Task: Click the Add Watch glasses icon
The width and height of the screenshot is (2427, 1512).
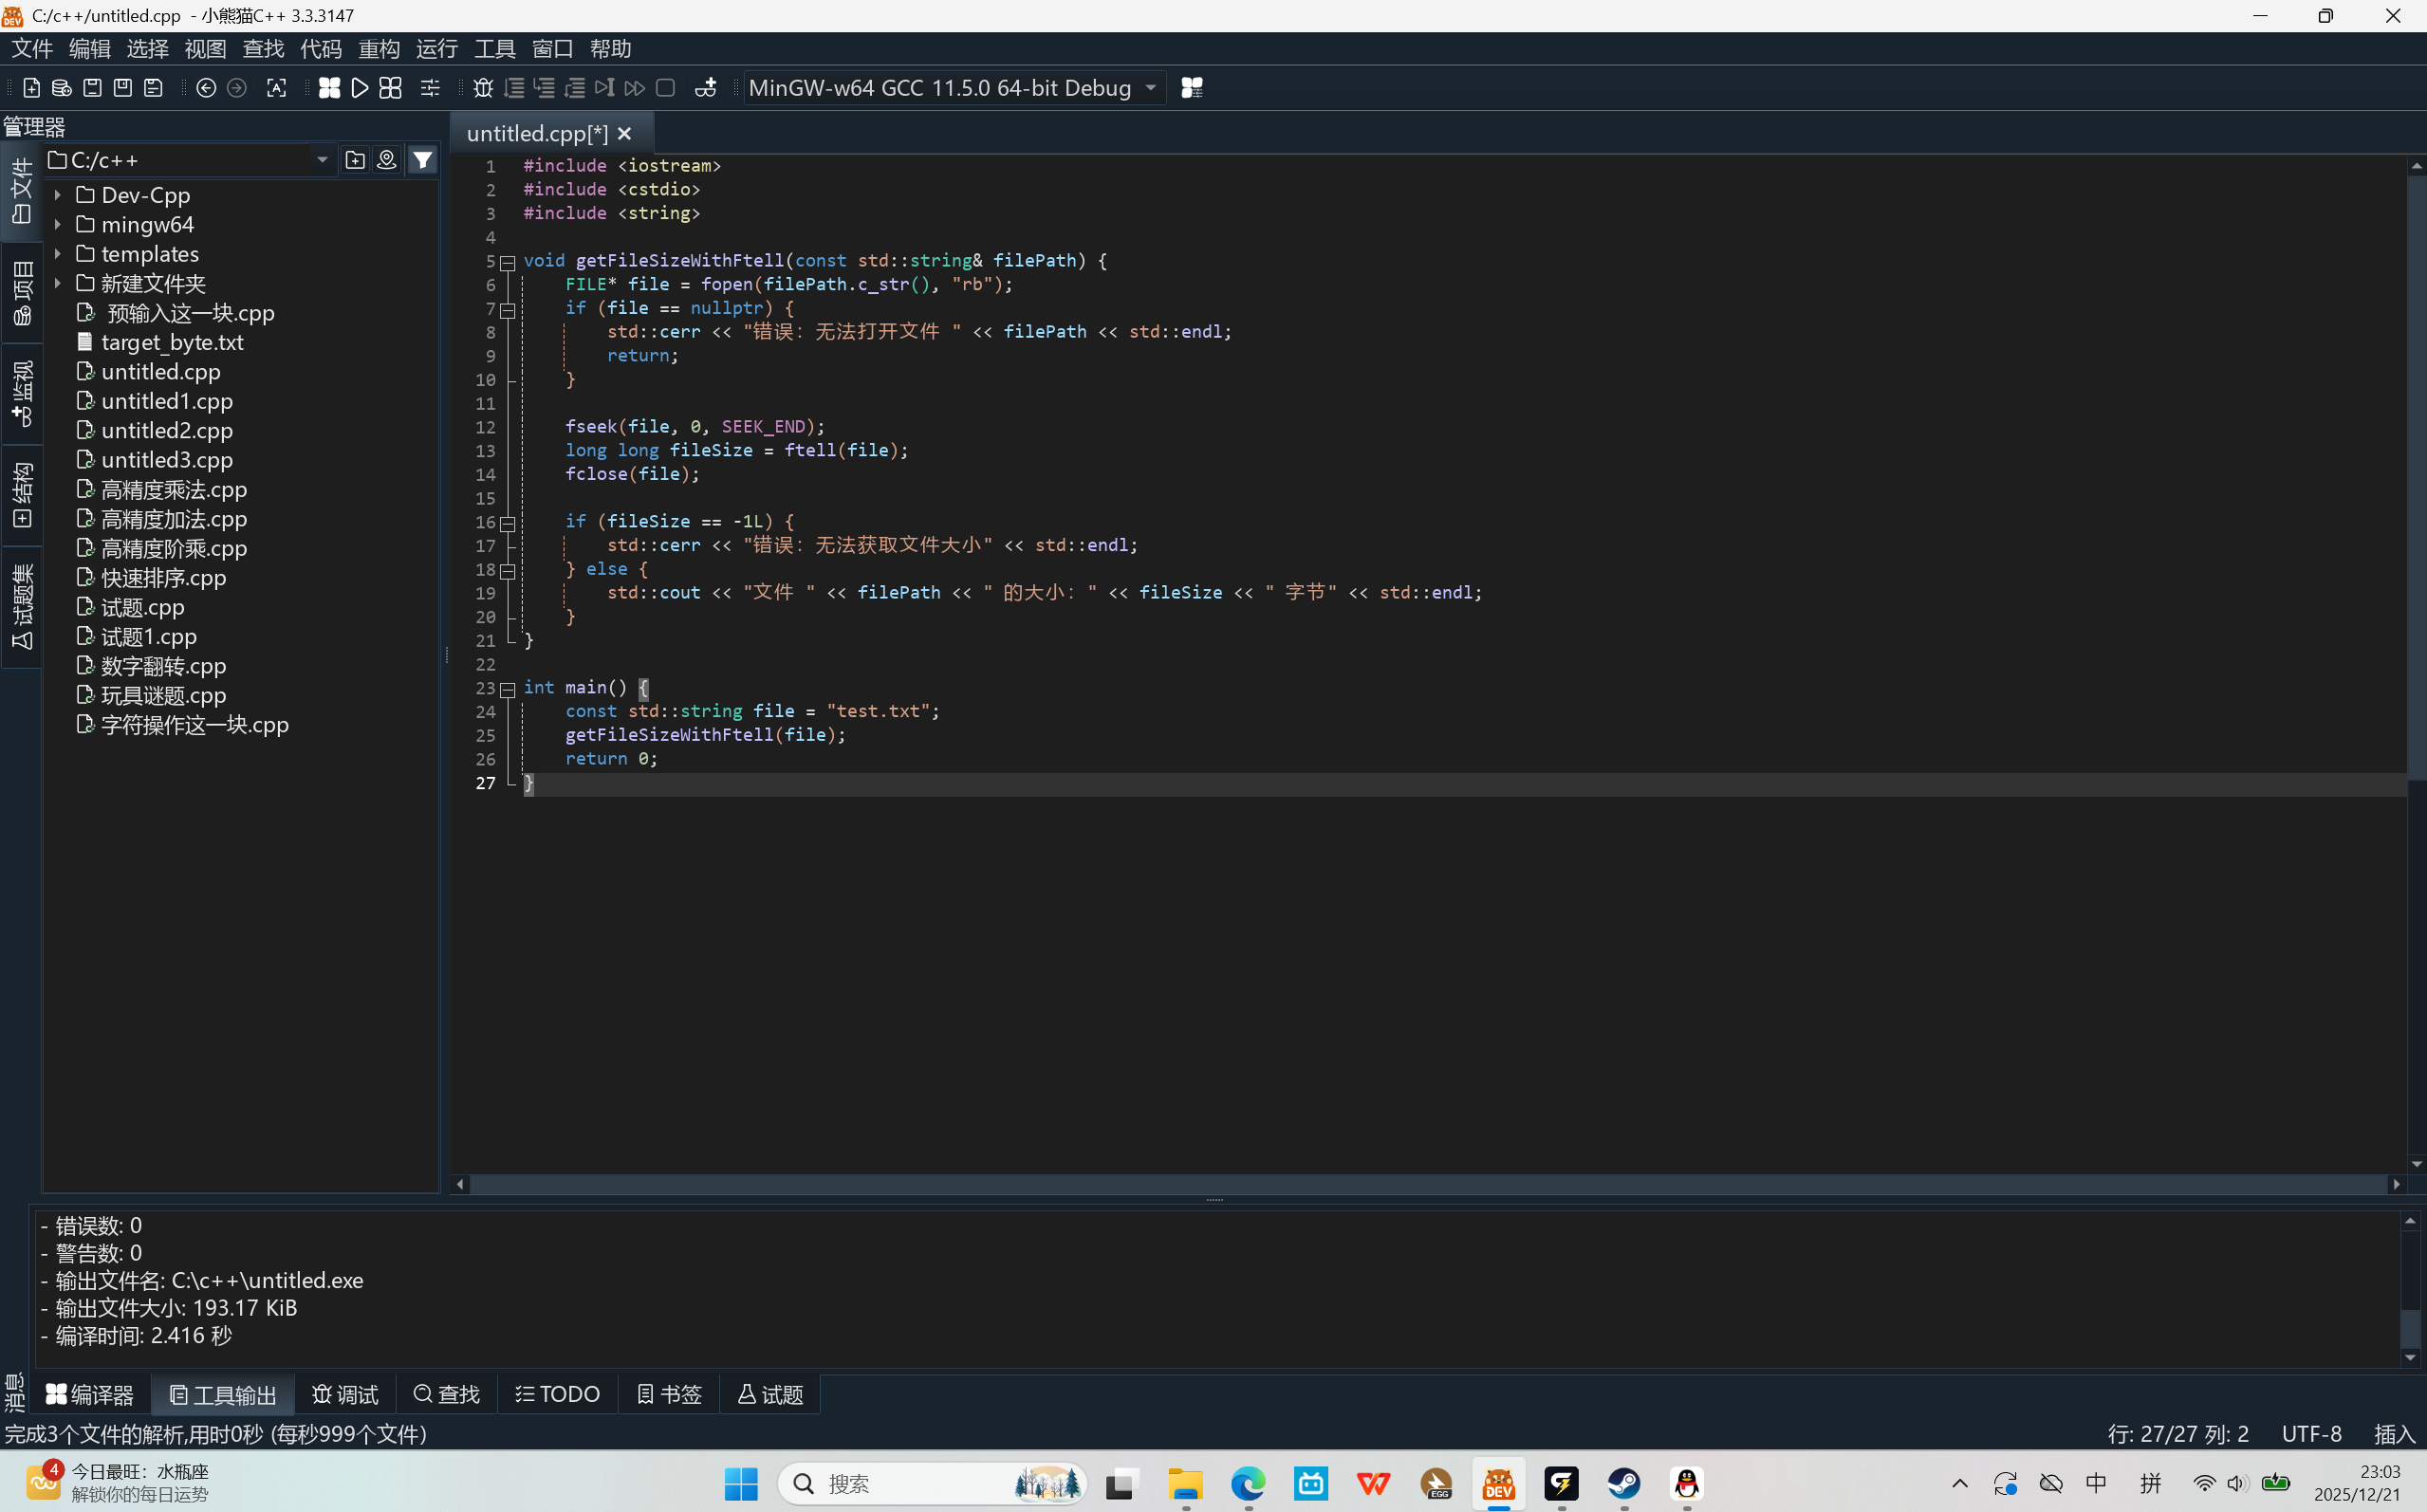Action: 705,88
